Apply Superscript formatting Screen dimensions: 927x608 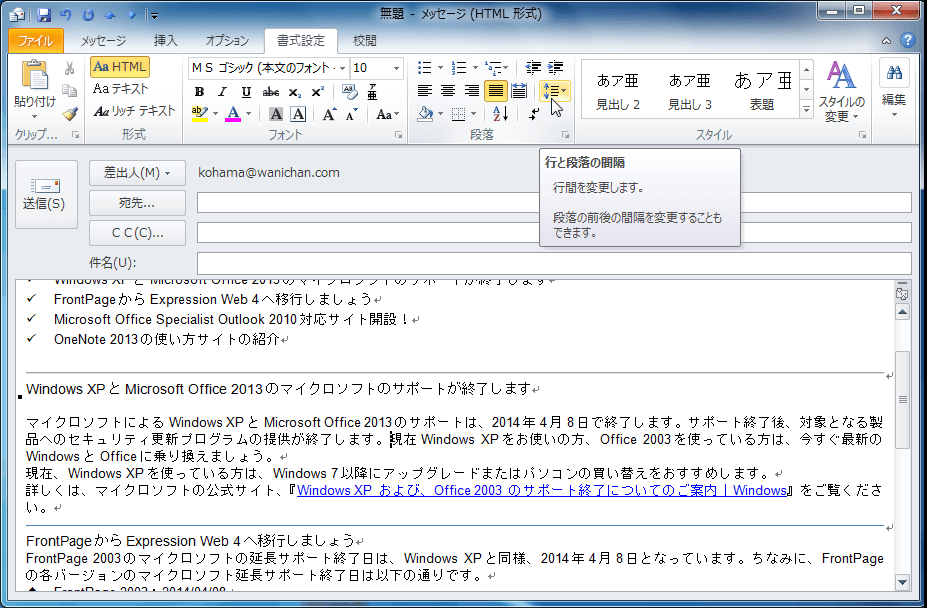pyautogui.click(x=317, y=92)
